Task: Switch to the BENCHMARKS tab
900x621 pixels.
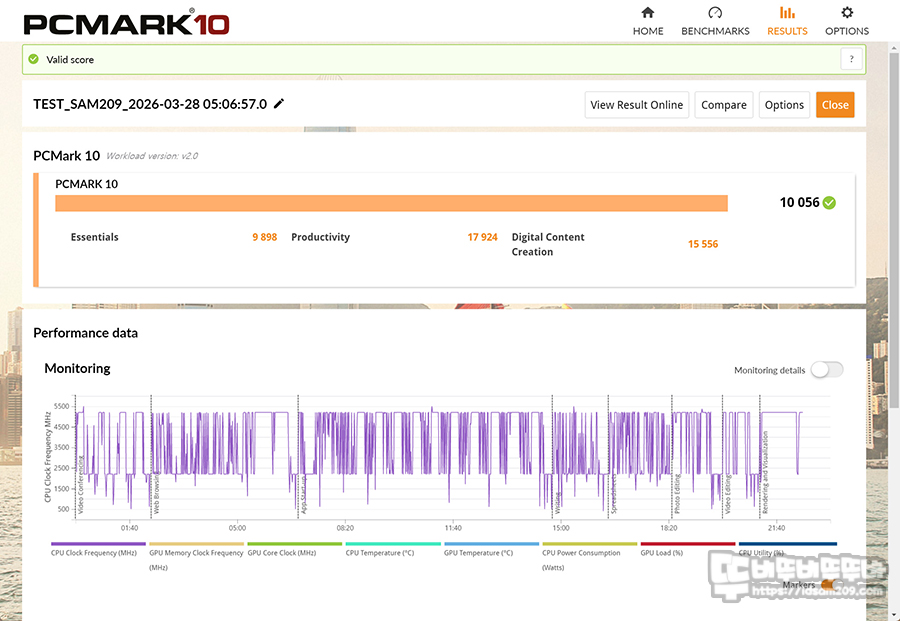Action: point(715,21)
